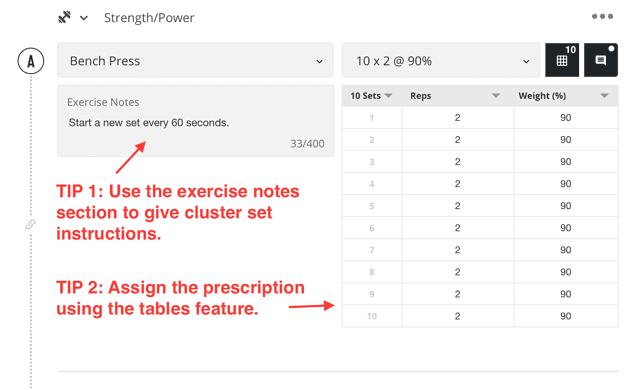Screen dimensions: 639x390
Task: Expand the Weight (%) column dropdown arrow
Action: tap(604, 96)
